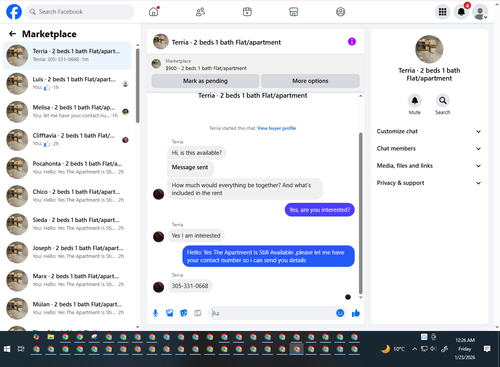The width and height of the screenshot is (500, 367).
Task: Click the chat messages scrollbar
Action: pyautogui.click(x=360, y=213)
